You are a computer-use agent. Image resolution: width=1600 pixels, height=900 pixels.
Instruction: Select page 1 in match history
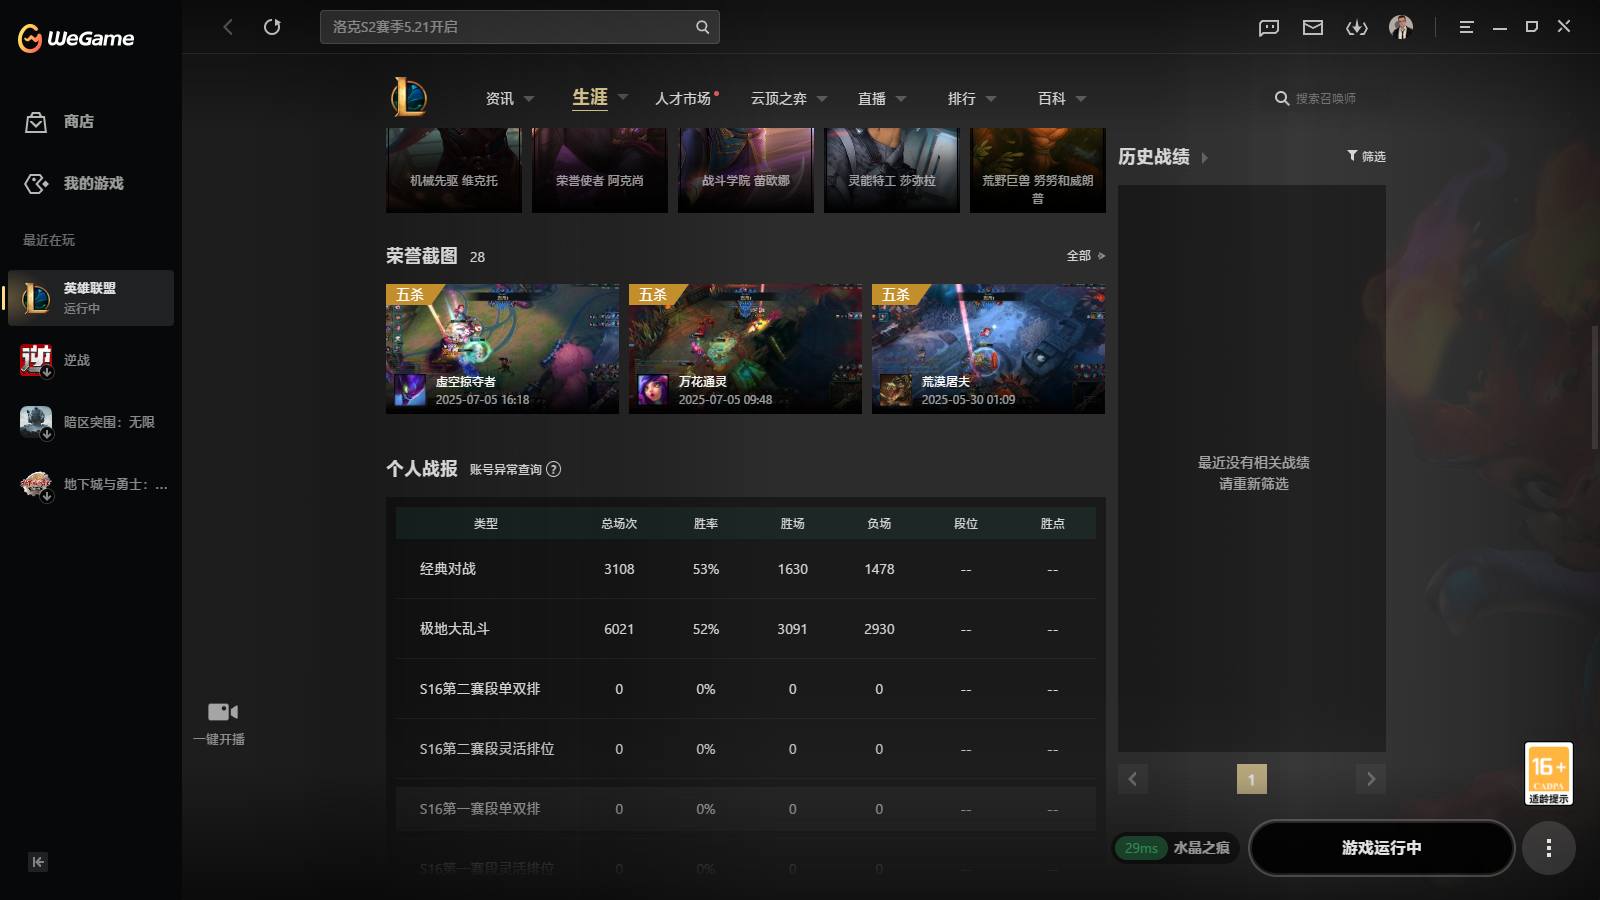1252,779
